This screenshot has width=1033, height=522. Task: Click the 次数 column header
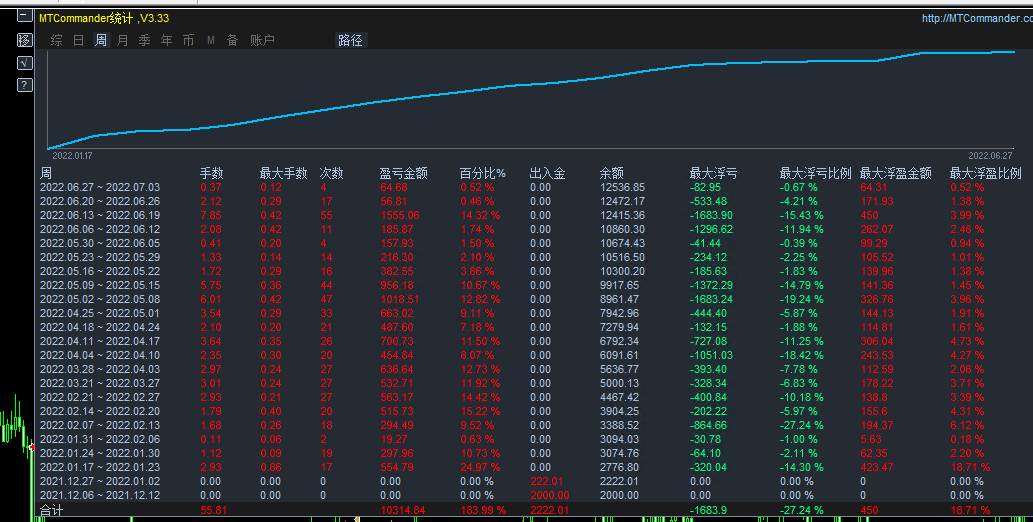(x=331, y=173)
